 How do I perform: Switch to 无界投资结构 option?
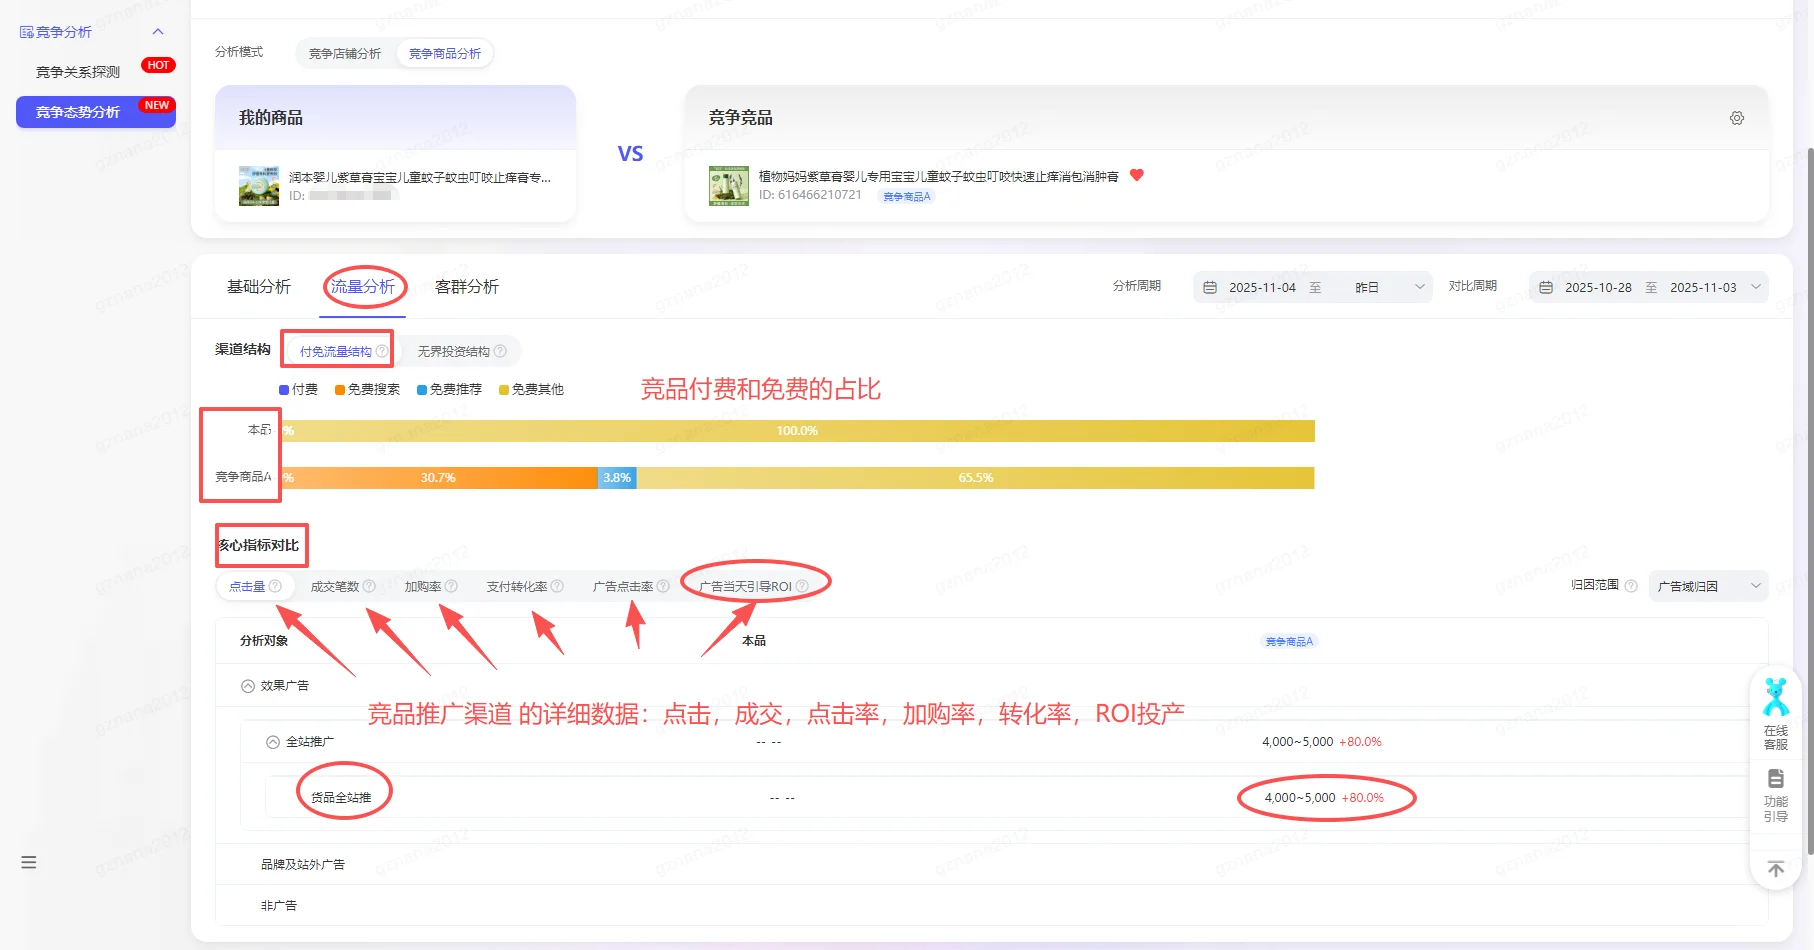point(452,351)
